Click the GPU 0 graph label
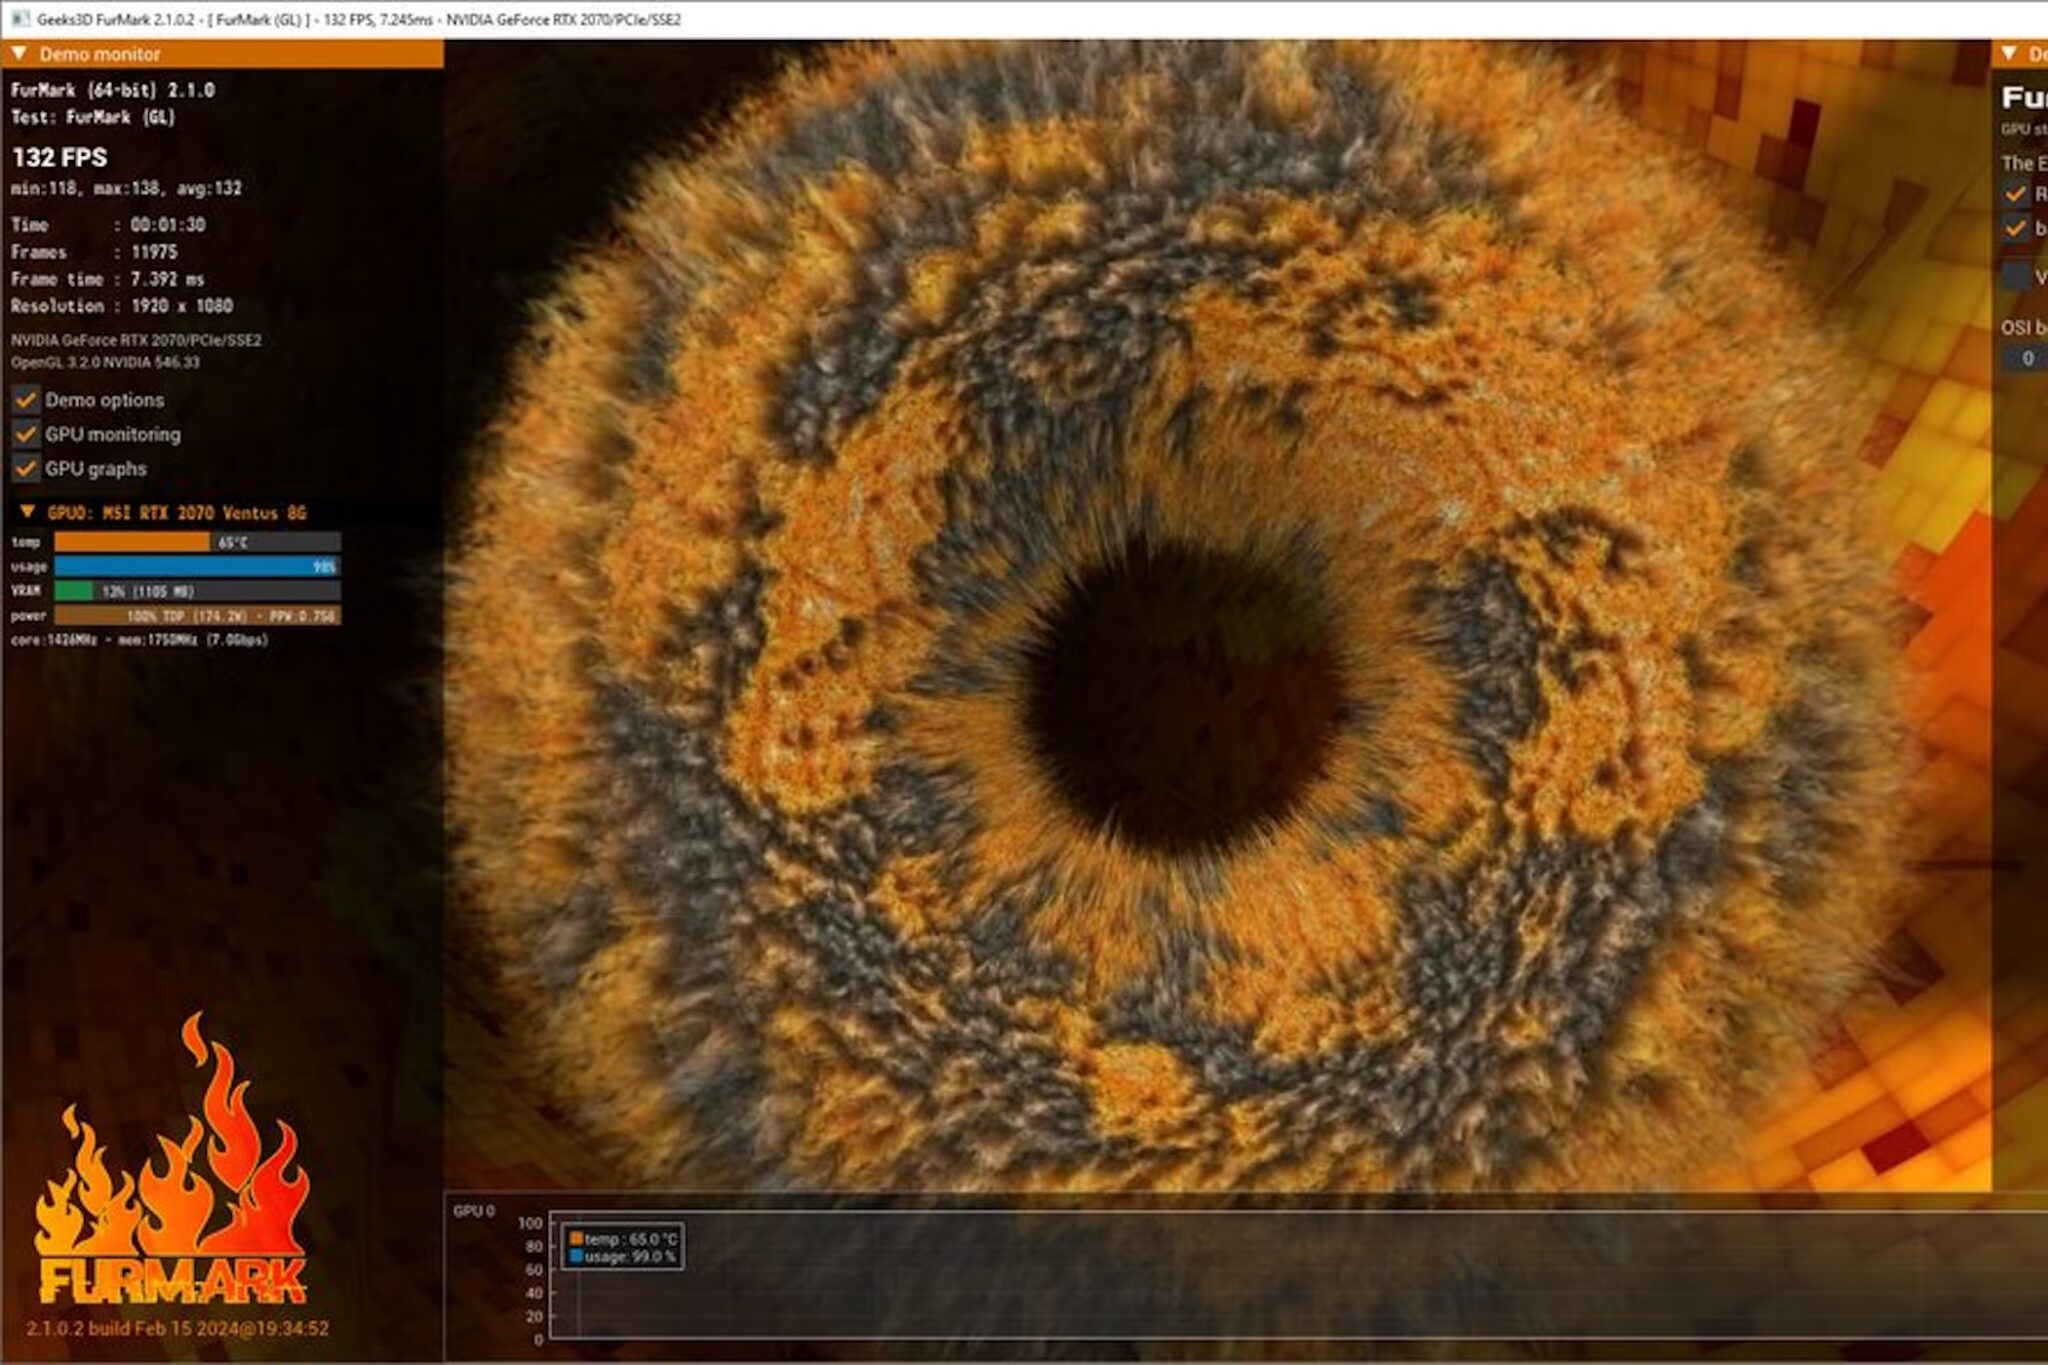The height and width of the screenshot is (1365, 2048). (x=473, y=1211)
